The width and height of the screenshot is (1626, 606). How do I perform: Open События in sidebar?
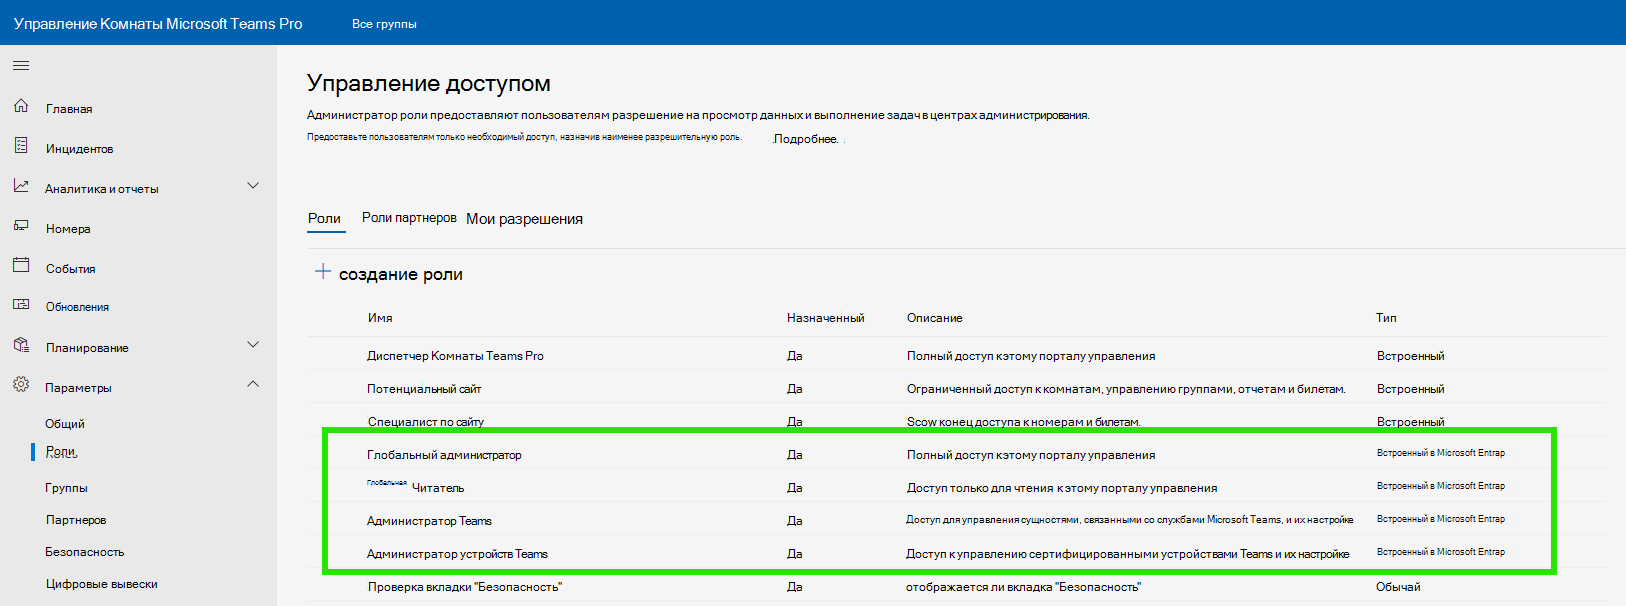click(70, 269)
